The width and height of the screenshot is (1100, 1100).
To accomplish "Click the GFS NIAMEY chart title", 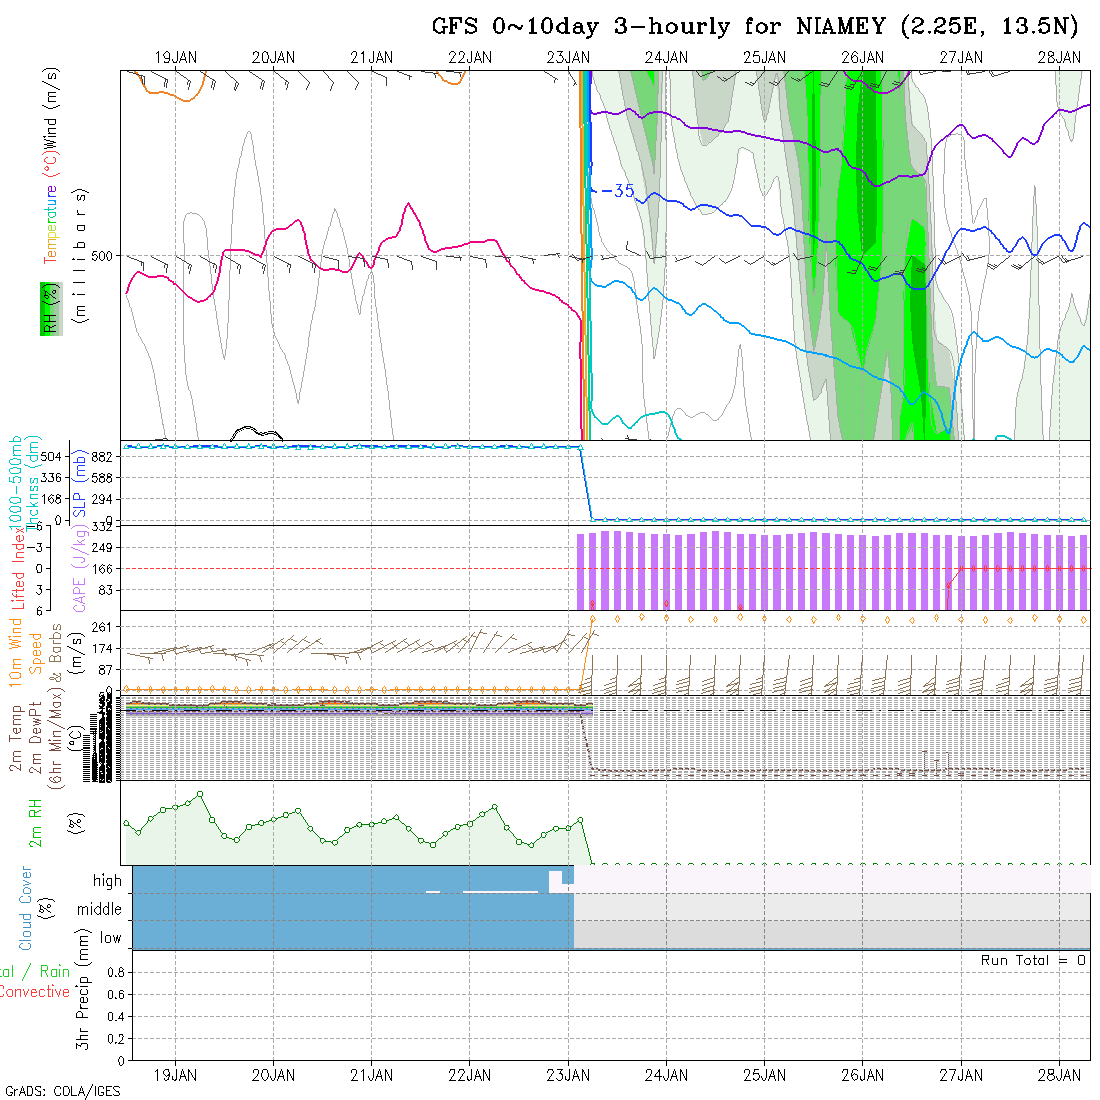I will point(755,26).
